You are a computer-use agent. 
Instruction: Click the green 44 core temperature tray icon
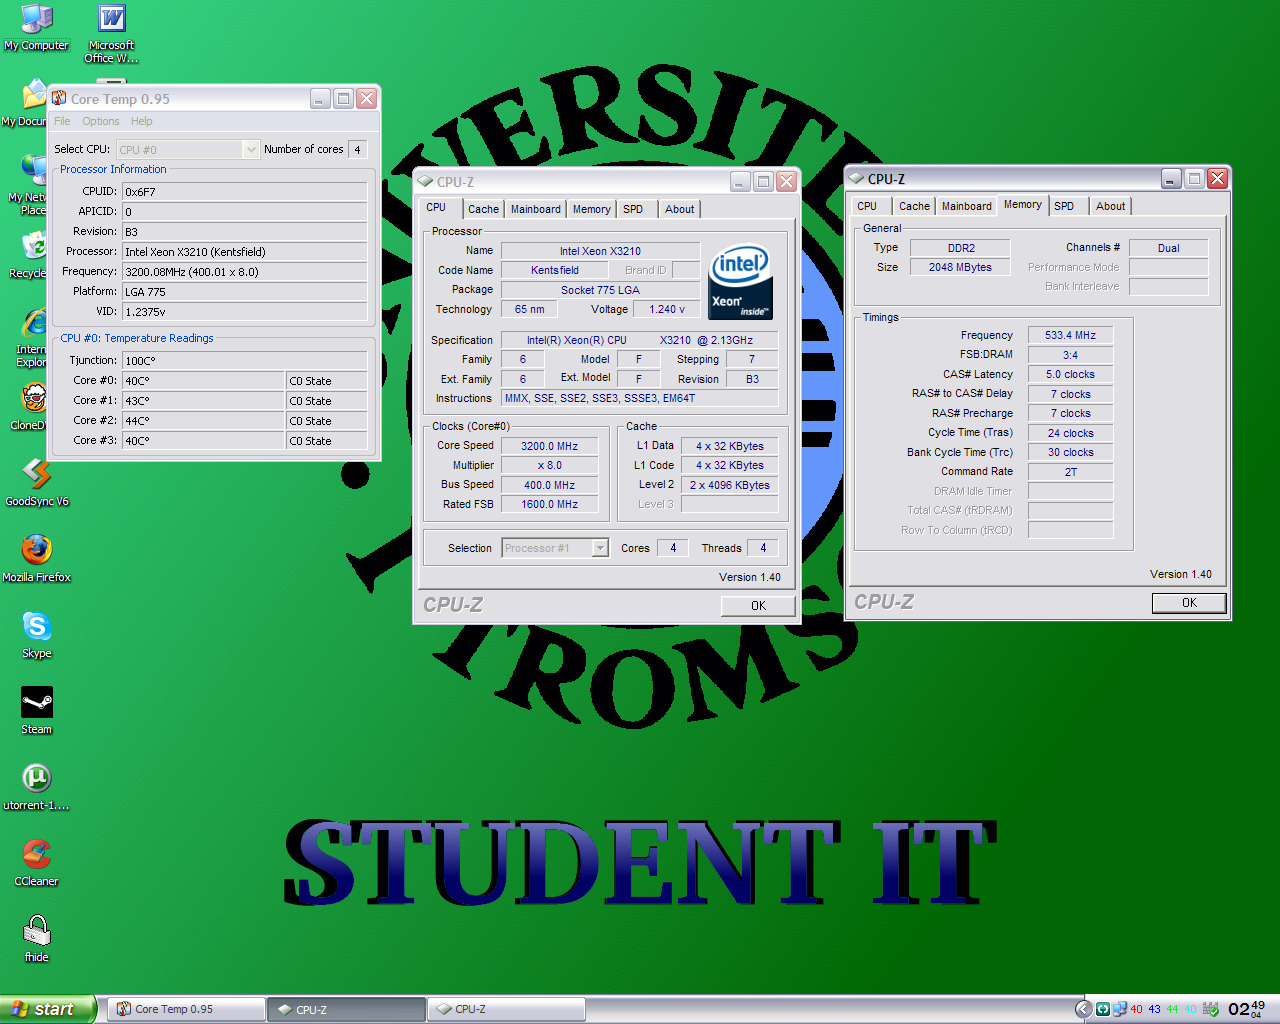[1172, 1009]
